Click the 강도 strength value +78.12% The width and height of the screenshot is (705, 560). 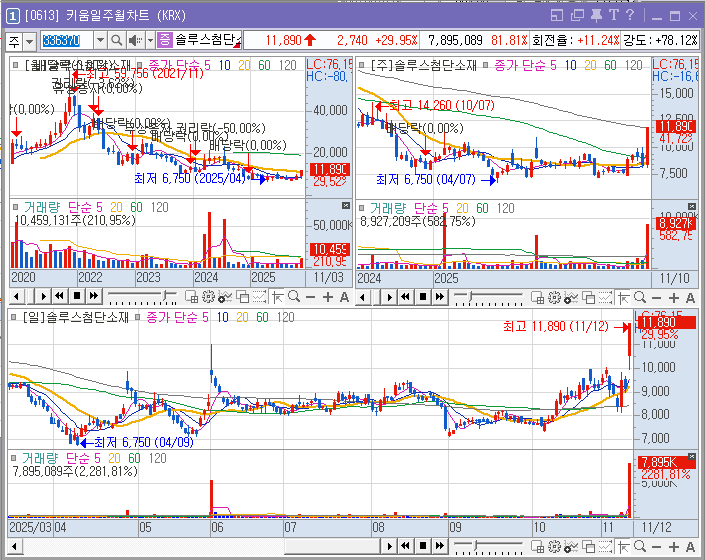pyautogui.click(x=676, y=40)
